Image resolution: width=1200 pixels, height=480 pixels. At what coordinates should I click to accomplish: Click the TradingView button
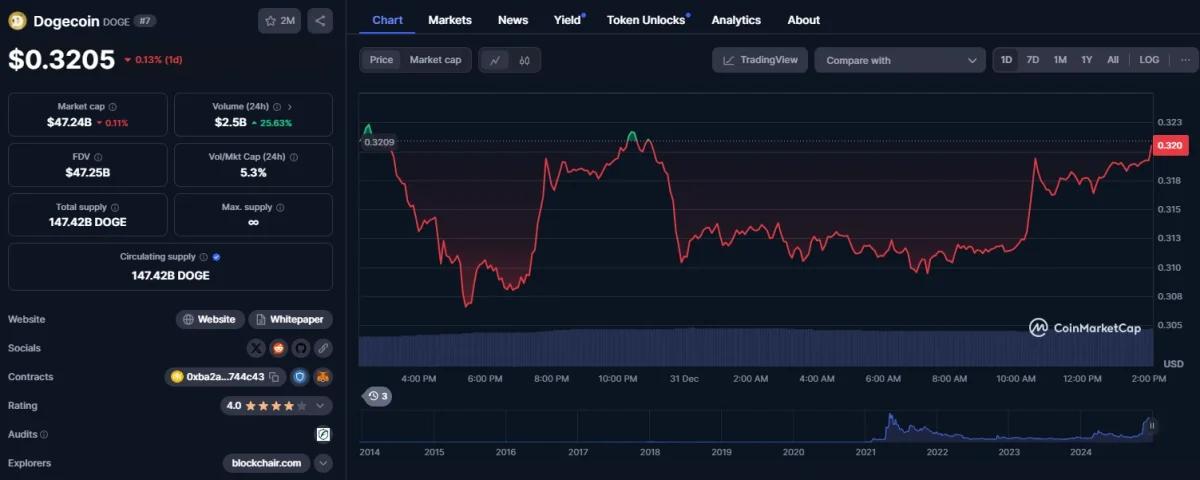760,60
